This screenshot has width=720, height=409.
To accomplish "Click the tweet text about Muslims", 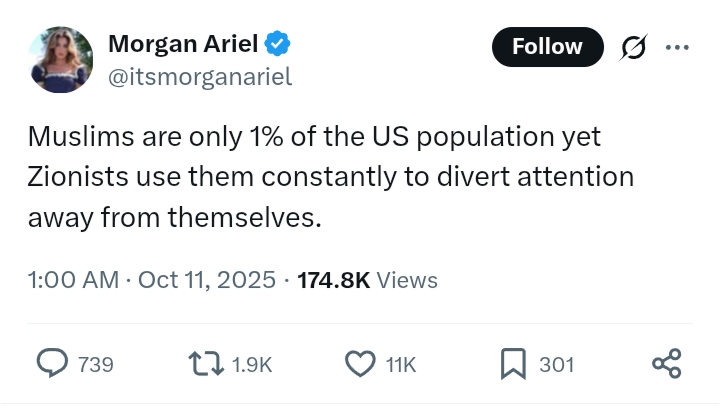I will click(x=331, y=177).
